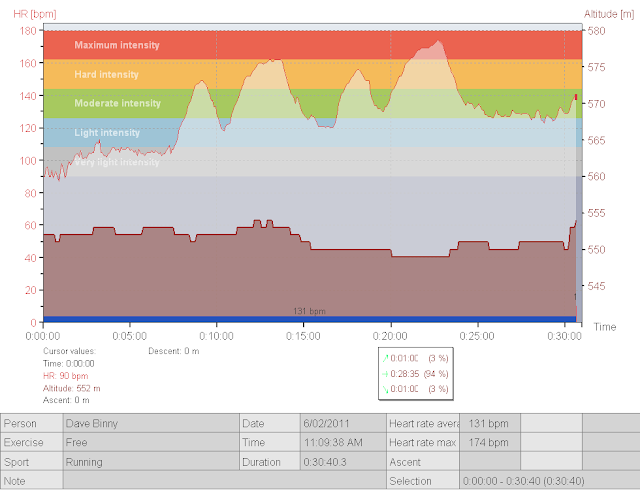Viewport: 640px width, 490px height.
Task: Click the flat terrain arrow icon in legend
Action: (x=385, y=374)
